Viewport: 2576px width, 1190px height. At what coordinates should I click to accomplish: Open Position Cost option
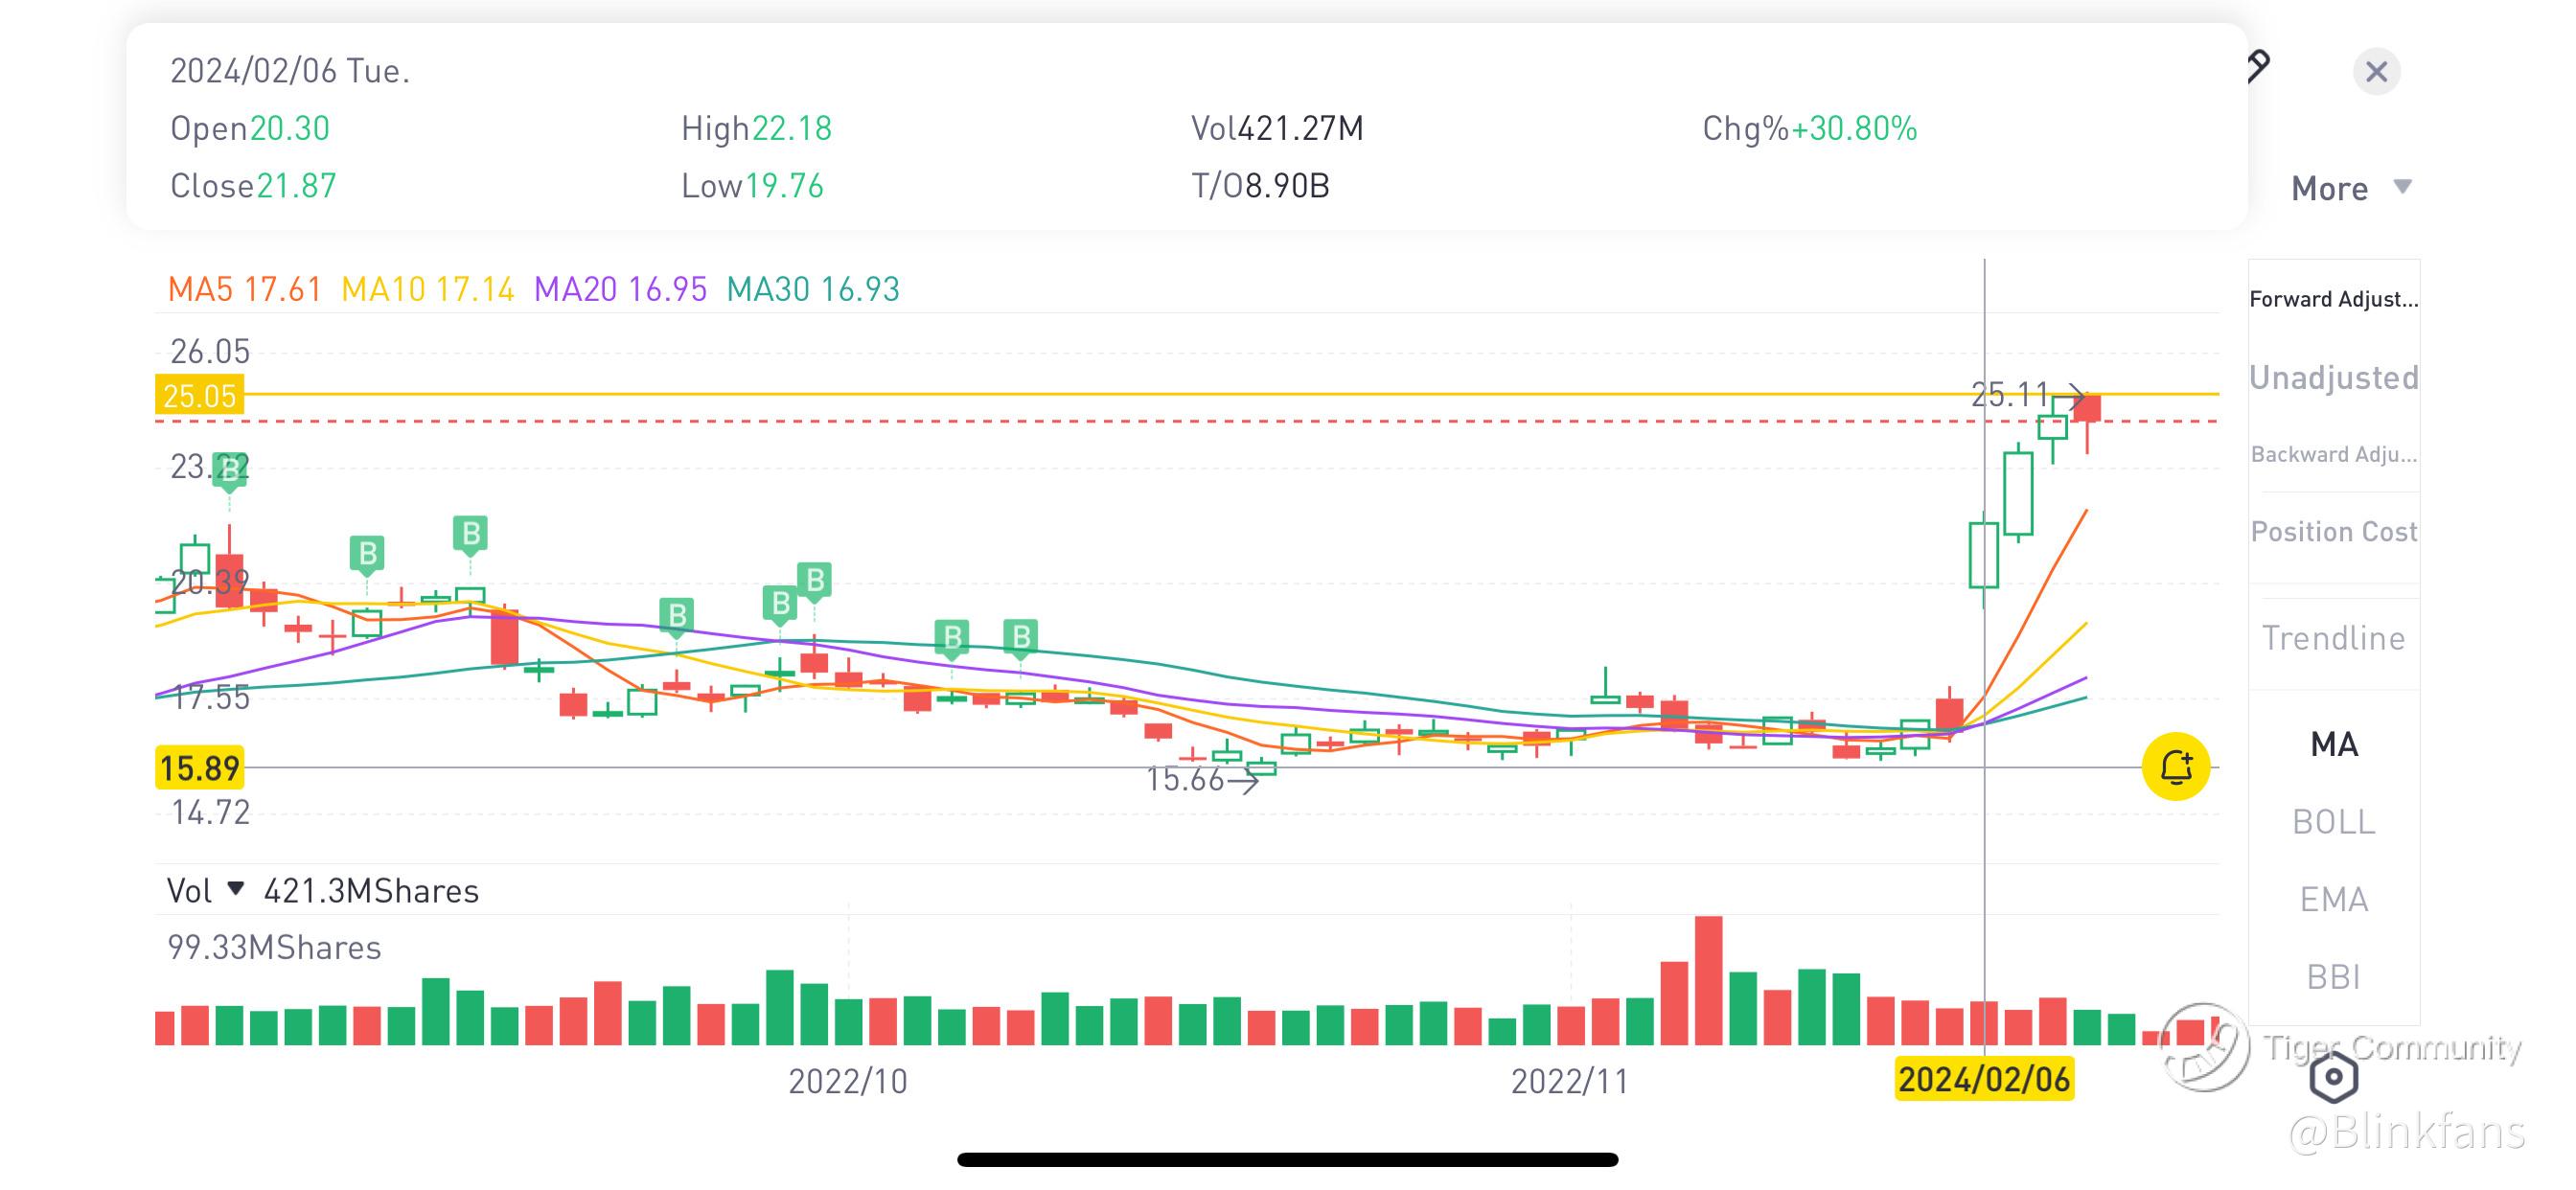[2333, 532]
